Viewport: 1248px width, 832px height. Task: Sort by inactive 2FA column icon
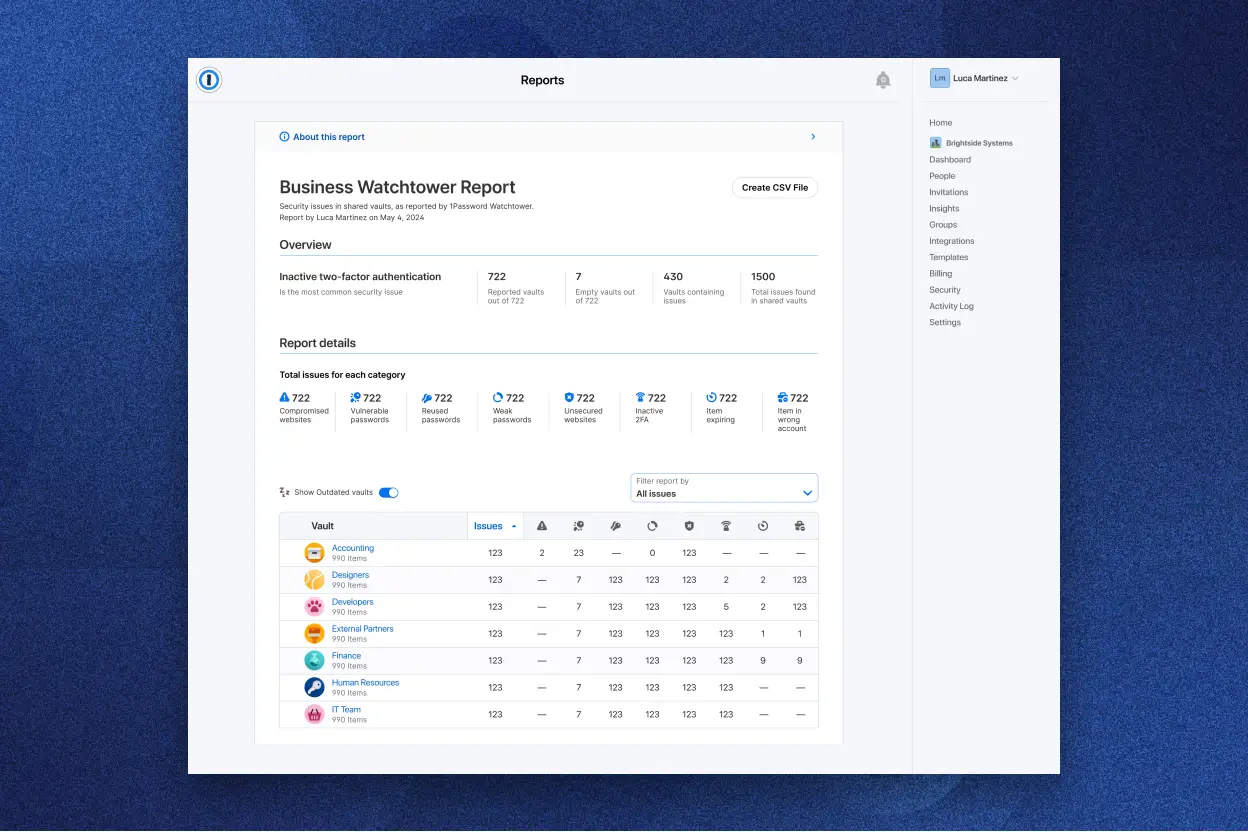726,526
